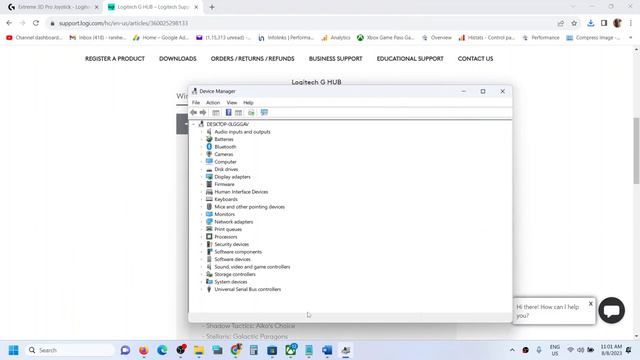Viewport: 640px width, 360px height.
Task: Dismiss the 'Hi there! How can I help you?' popup
Action: tap(591, 304)
